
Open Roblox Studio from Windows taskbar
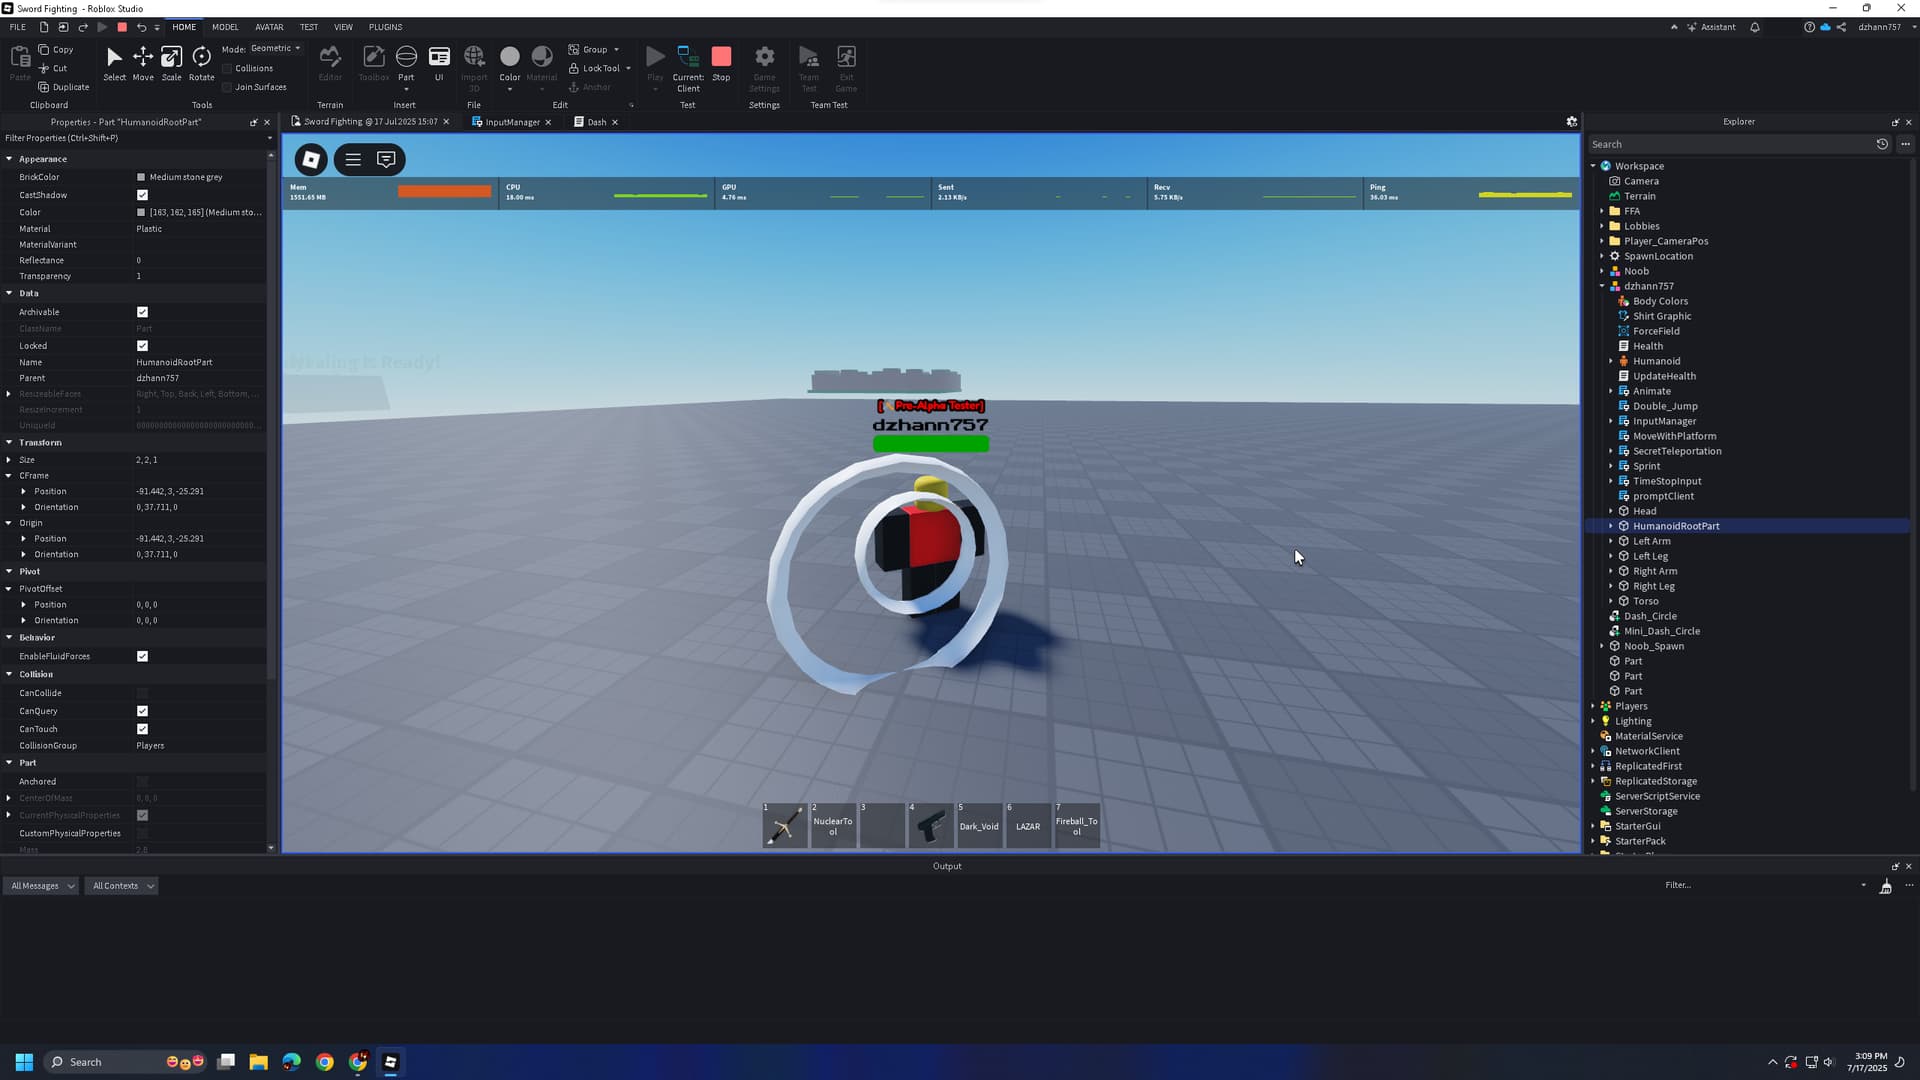coord(391,1062)
